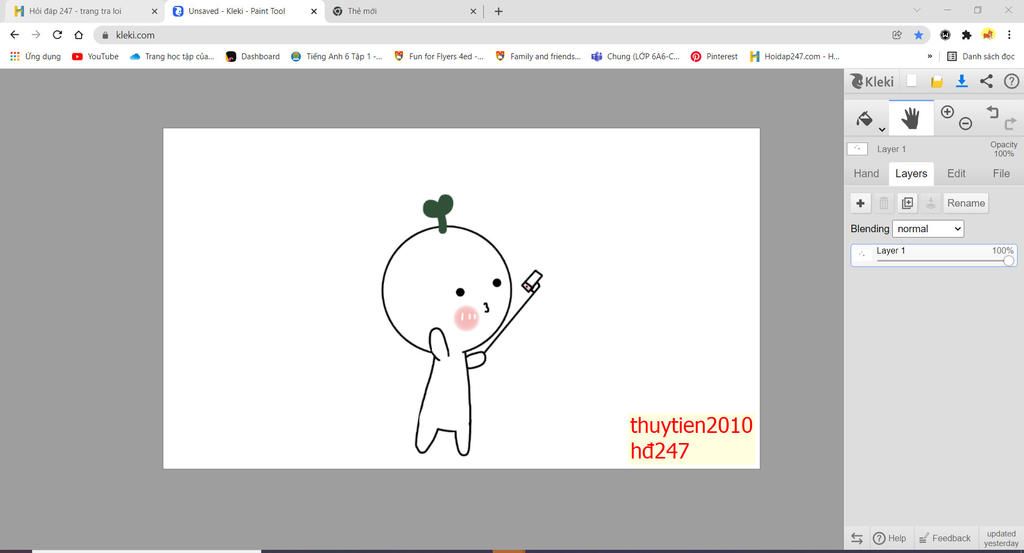The width and height of the screenshot is (1024, 553).
Task: Select the Hand tool
Action: click(911, 118)
